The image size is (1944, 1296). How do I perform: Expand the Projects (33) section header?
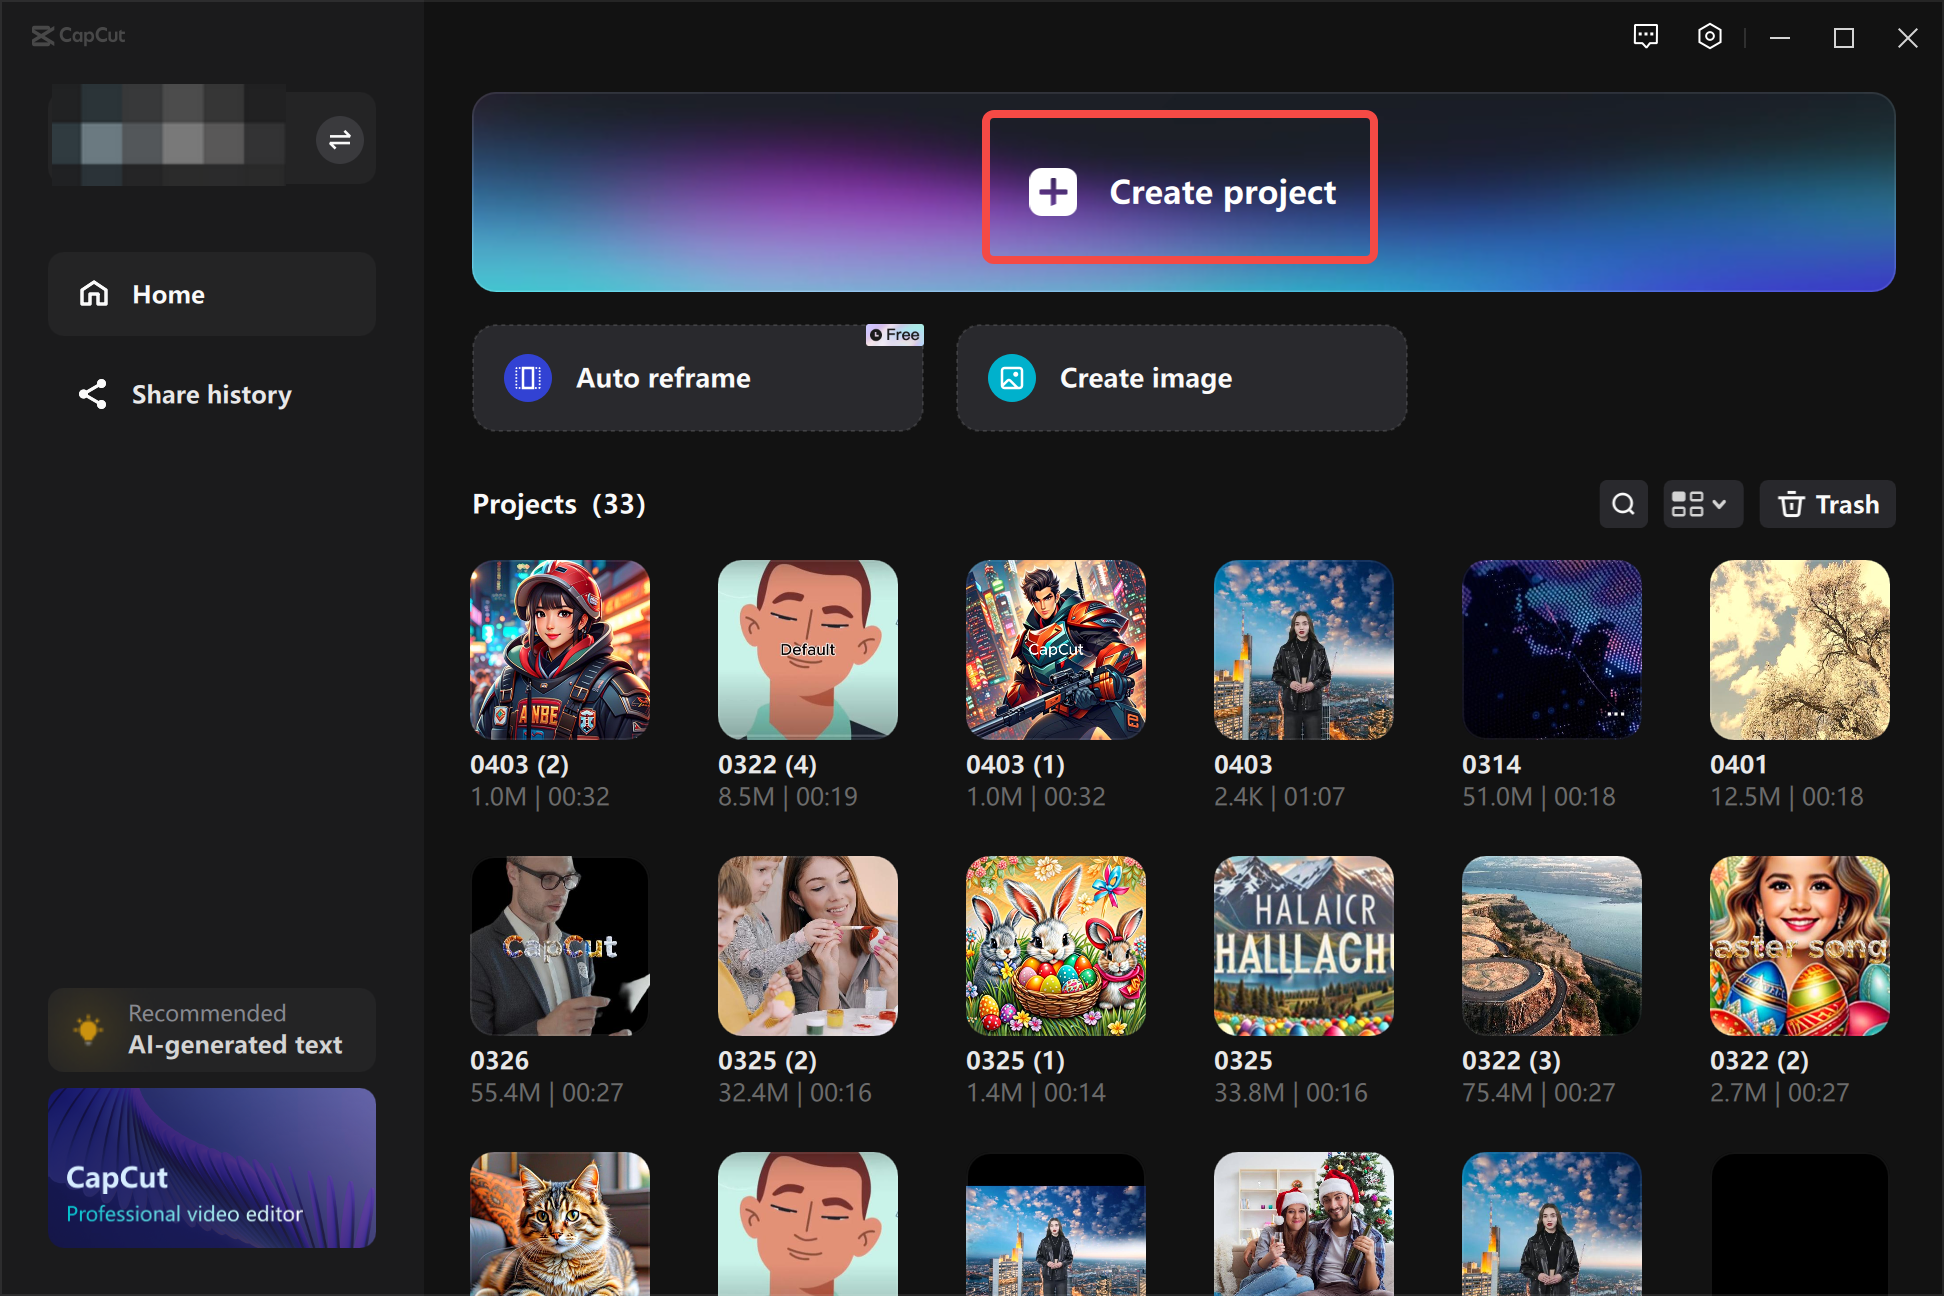click(x=559, y=504)
